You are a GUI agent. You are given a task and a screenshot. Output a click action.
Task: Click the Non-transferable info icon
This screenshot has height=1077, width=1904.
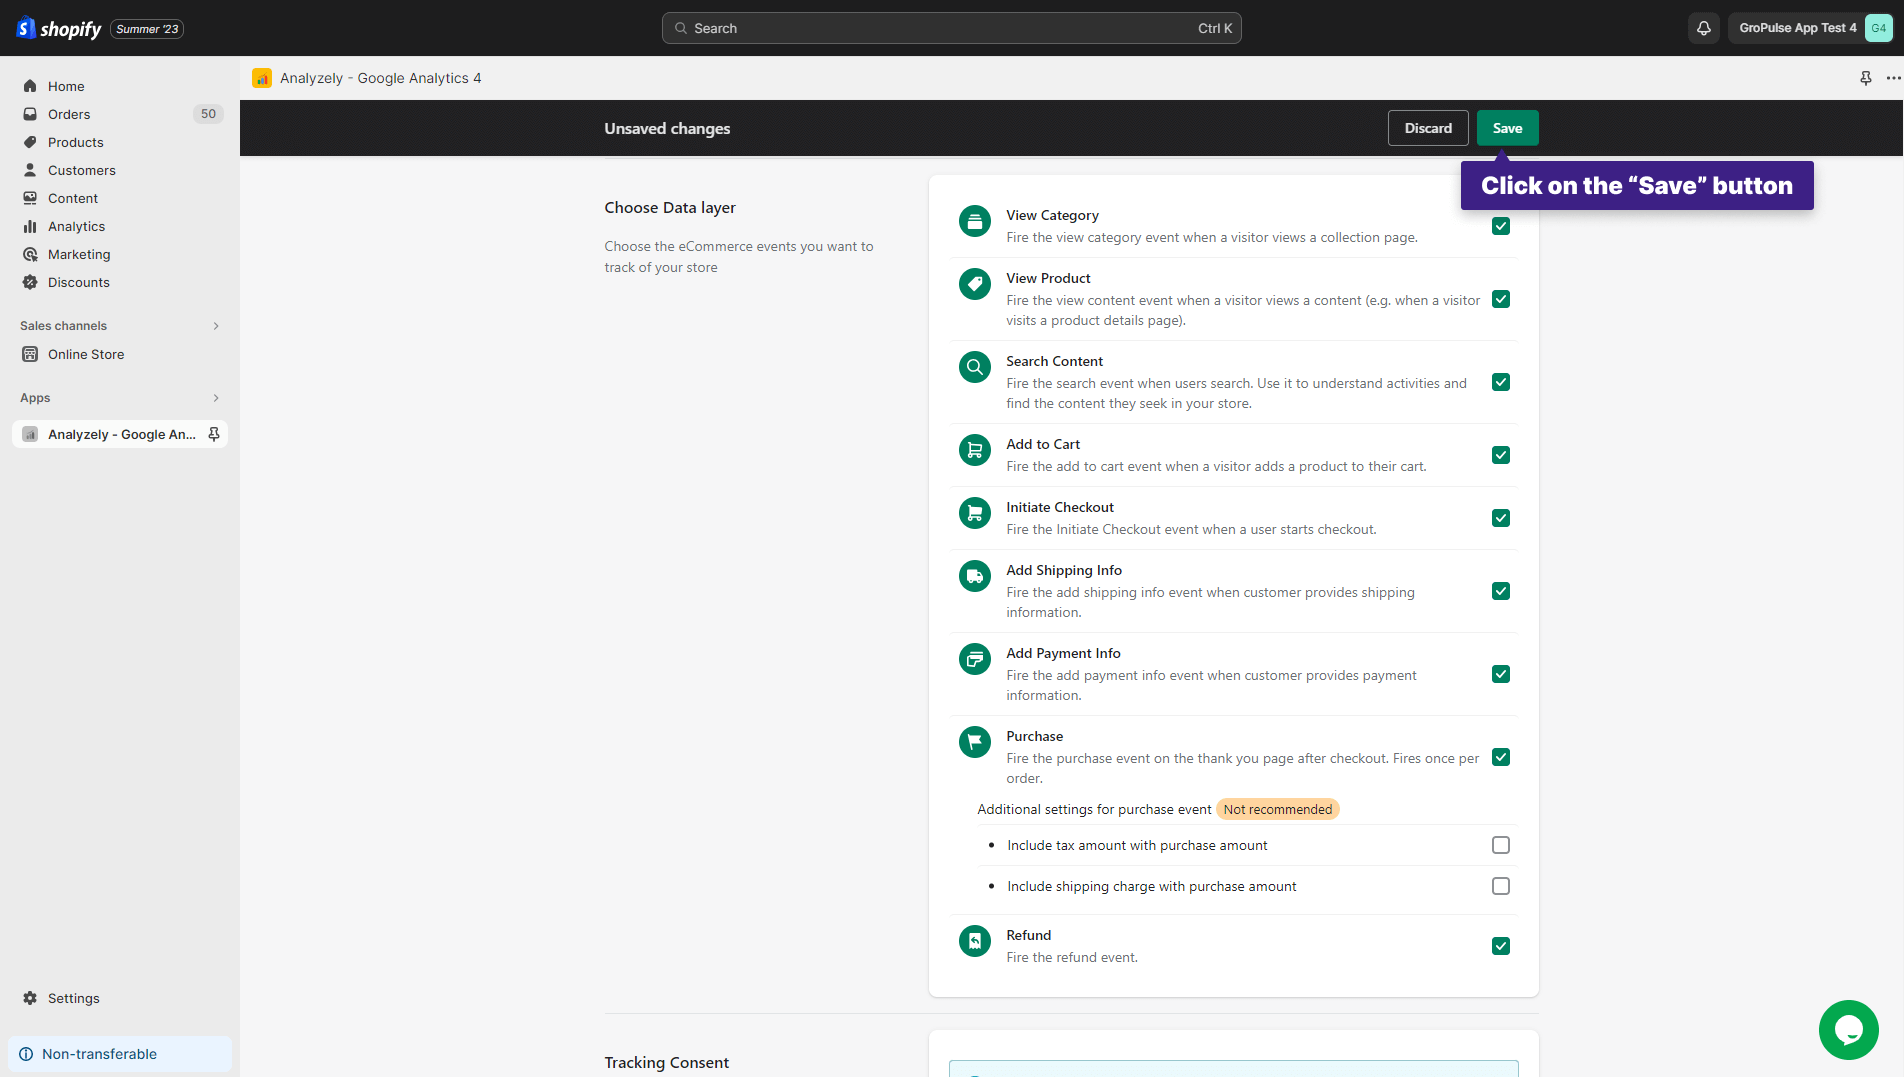(26, 1054)
